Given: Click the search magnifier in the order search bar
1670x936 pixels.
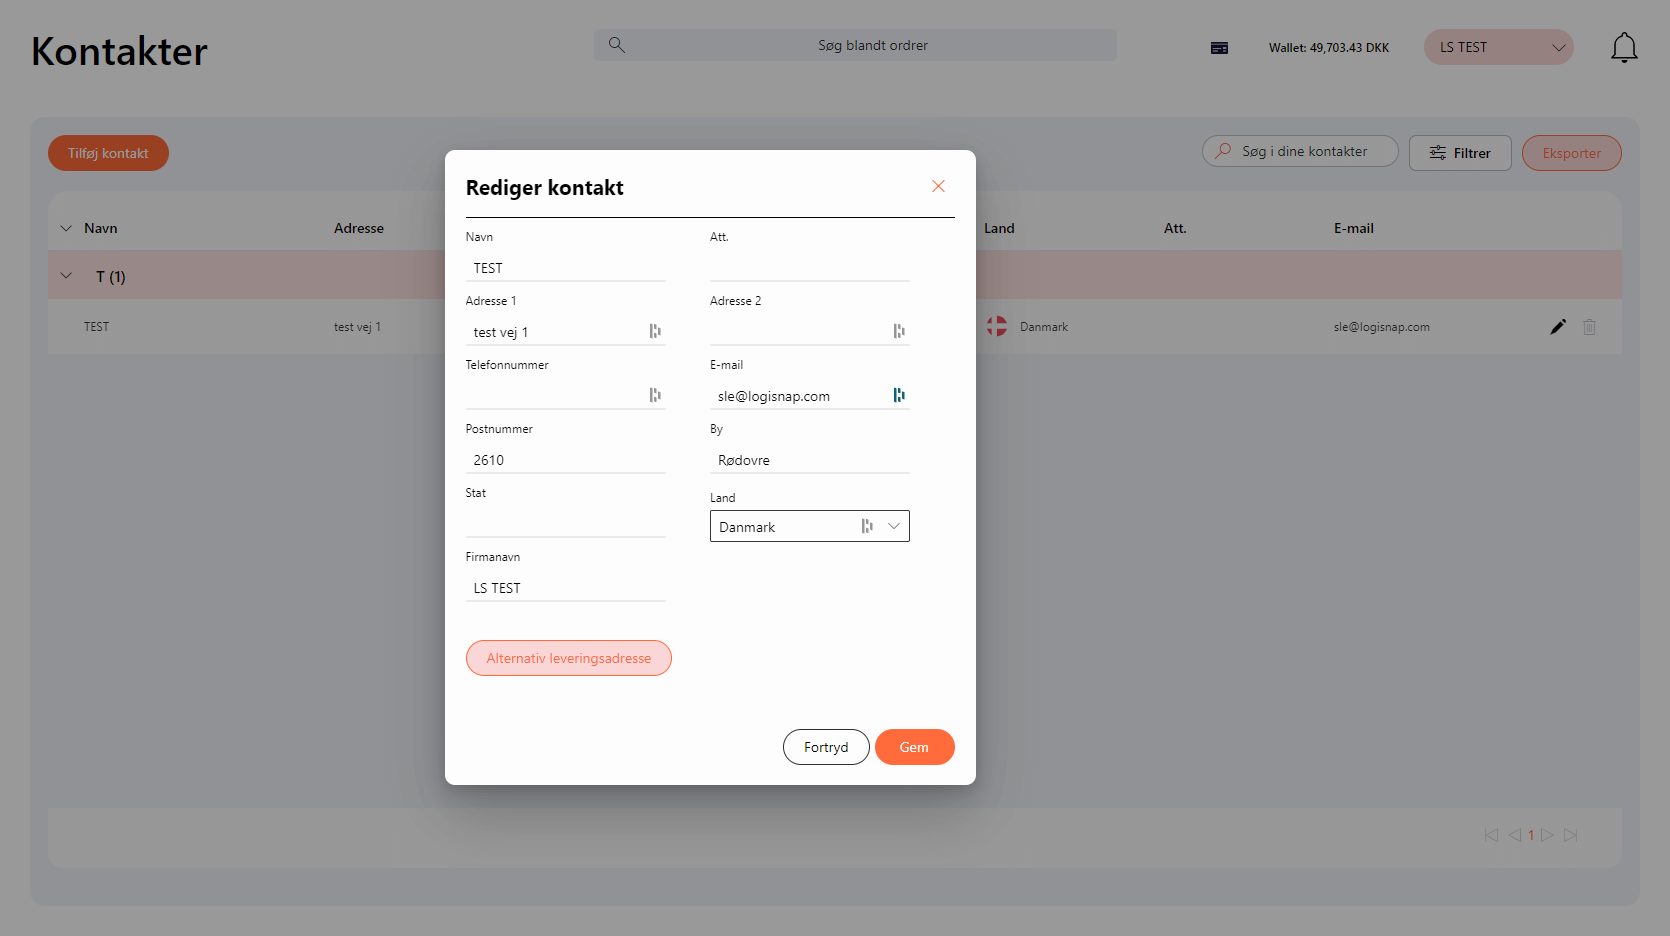Looking at the screenshot, I should [x=616, y=44].
